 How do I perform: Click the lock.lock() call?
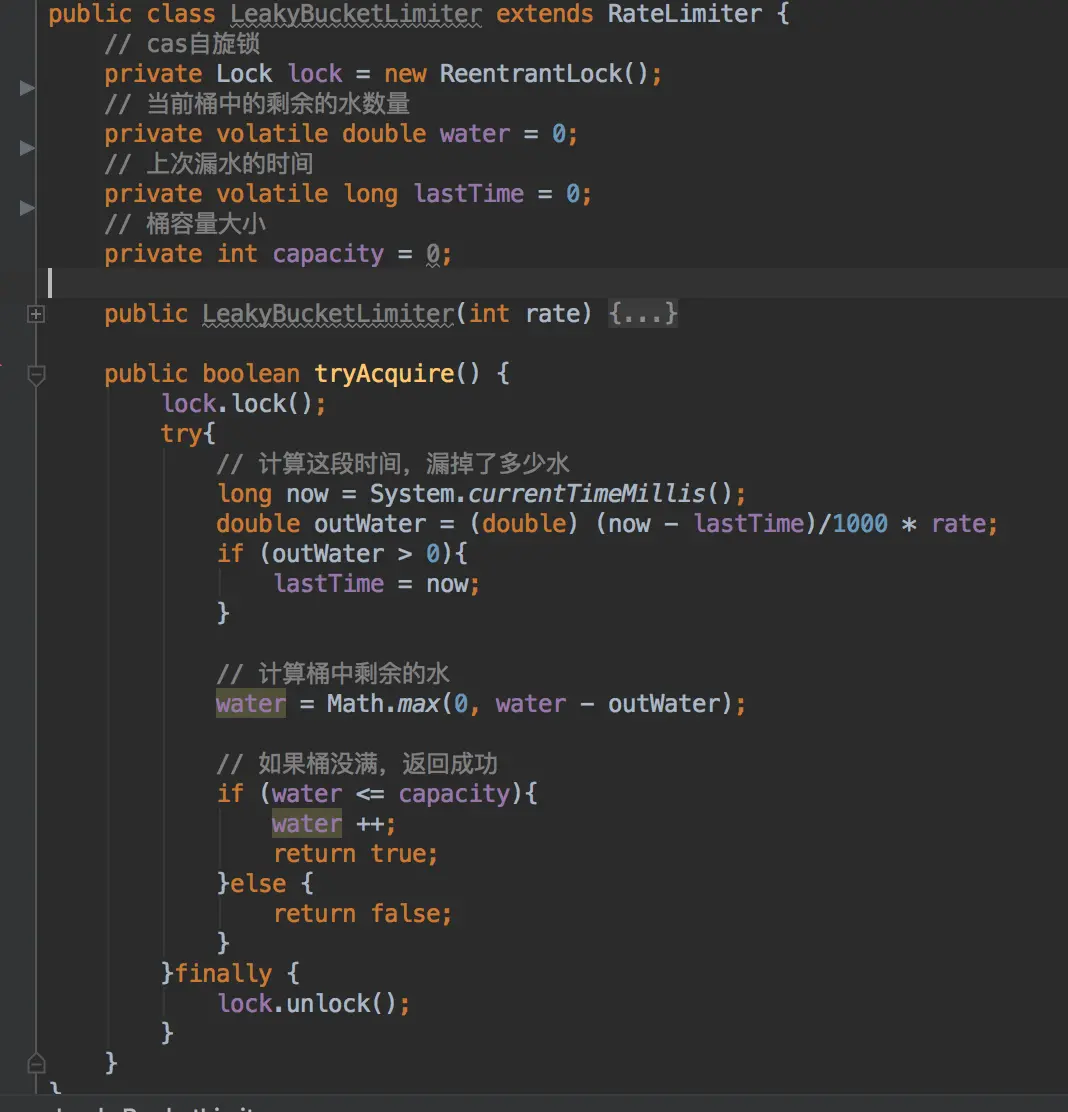243,404
